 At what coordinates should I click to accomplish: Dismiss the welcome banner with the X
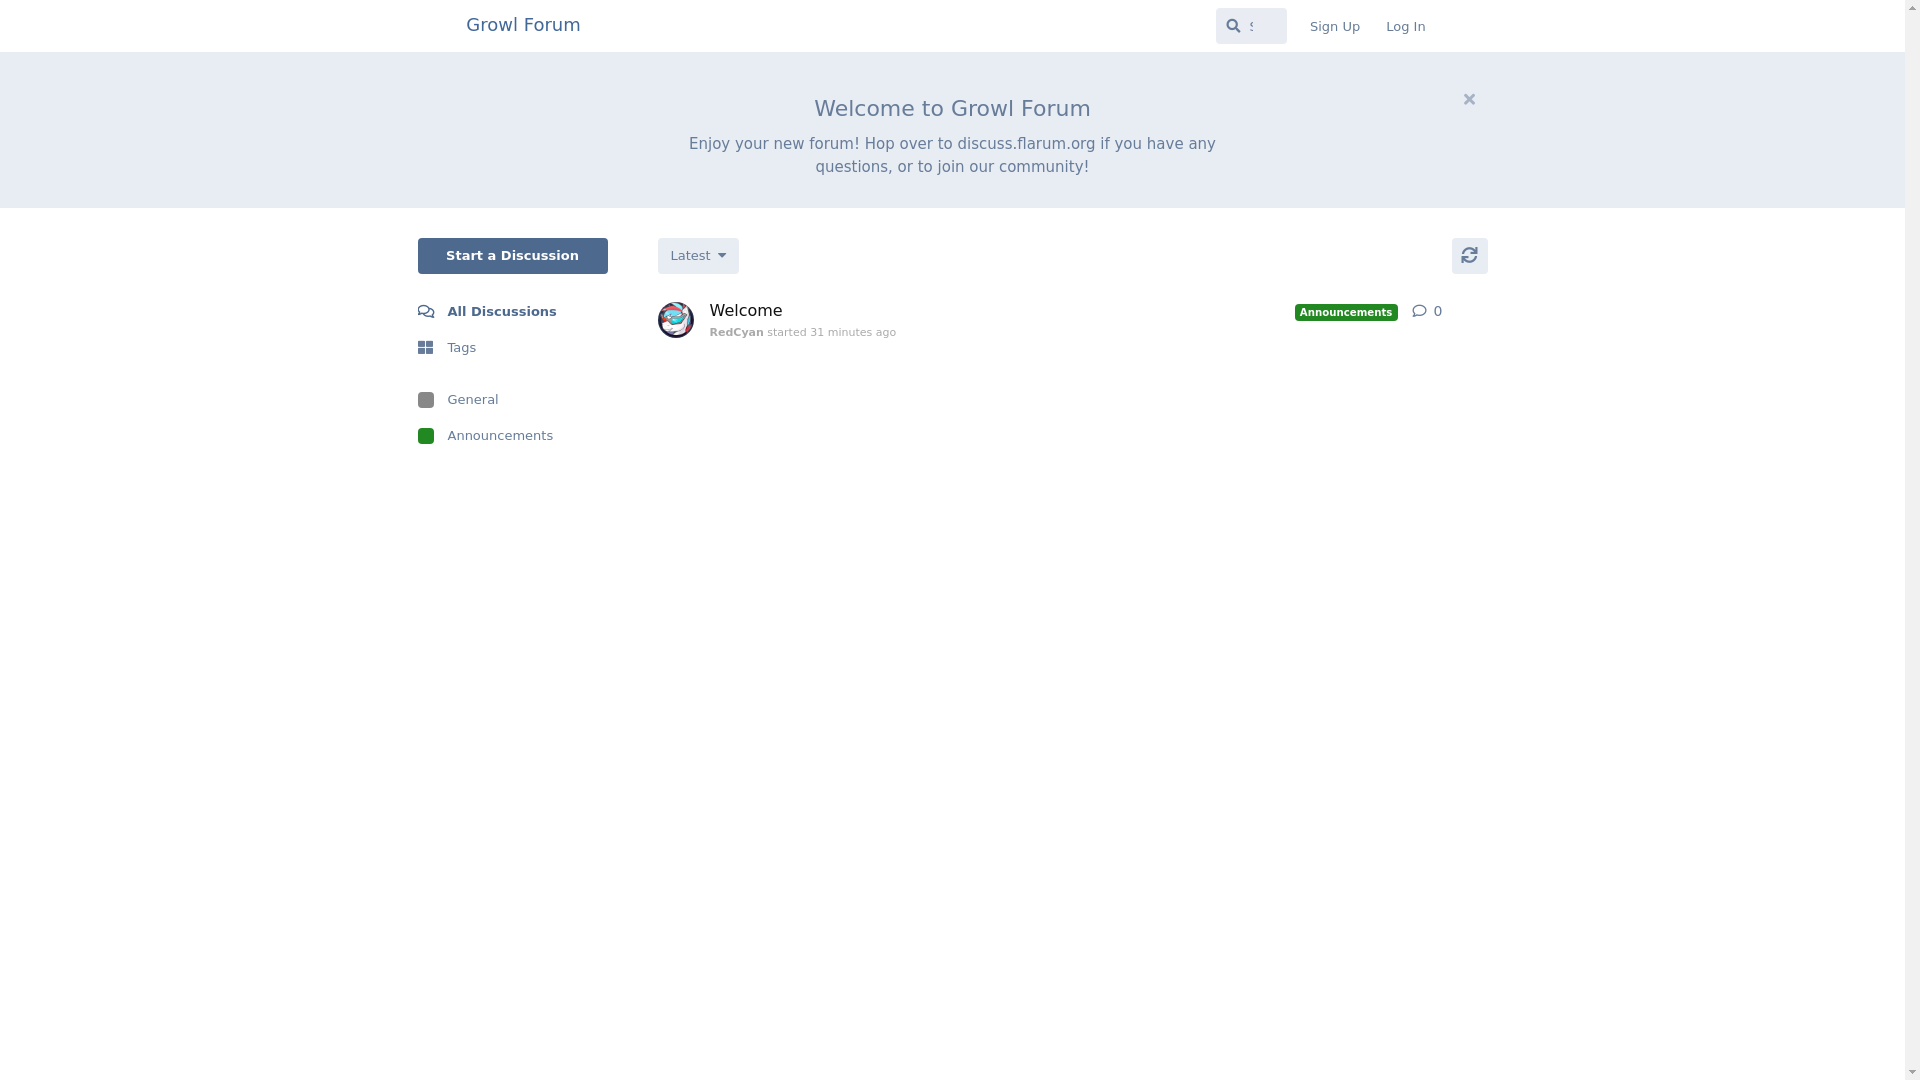(x=1469, y=99)
